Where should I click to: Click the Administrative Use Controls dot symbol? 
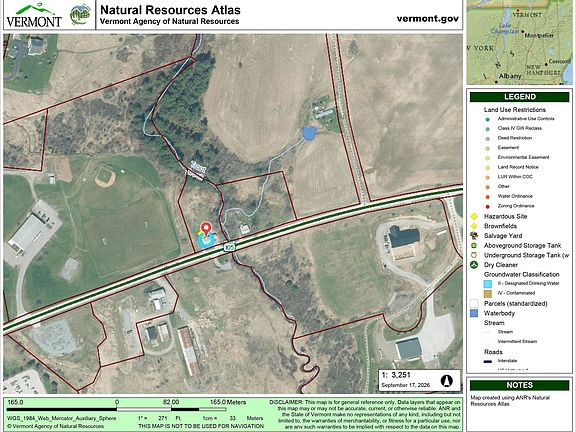coord(487,119)
